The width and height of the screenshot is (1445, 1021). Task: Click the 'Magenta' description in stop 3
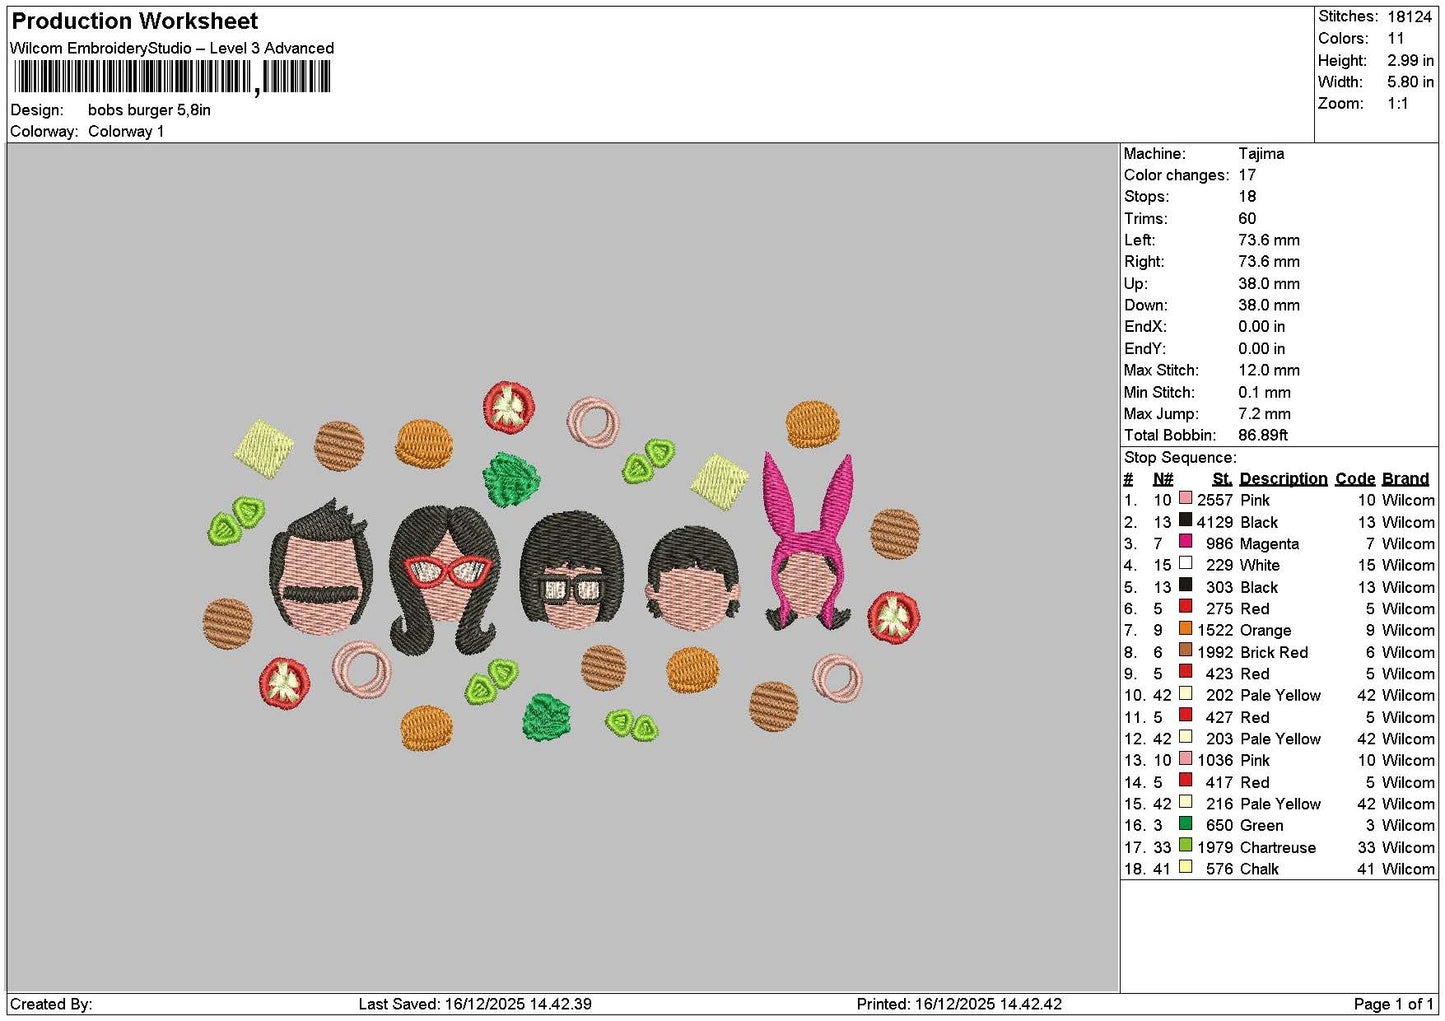[x=1270, y=543]
